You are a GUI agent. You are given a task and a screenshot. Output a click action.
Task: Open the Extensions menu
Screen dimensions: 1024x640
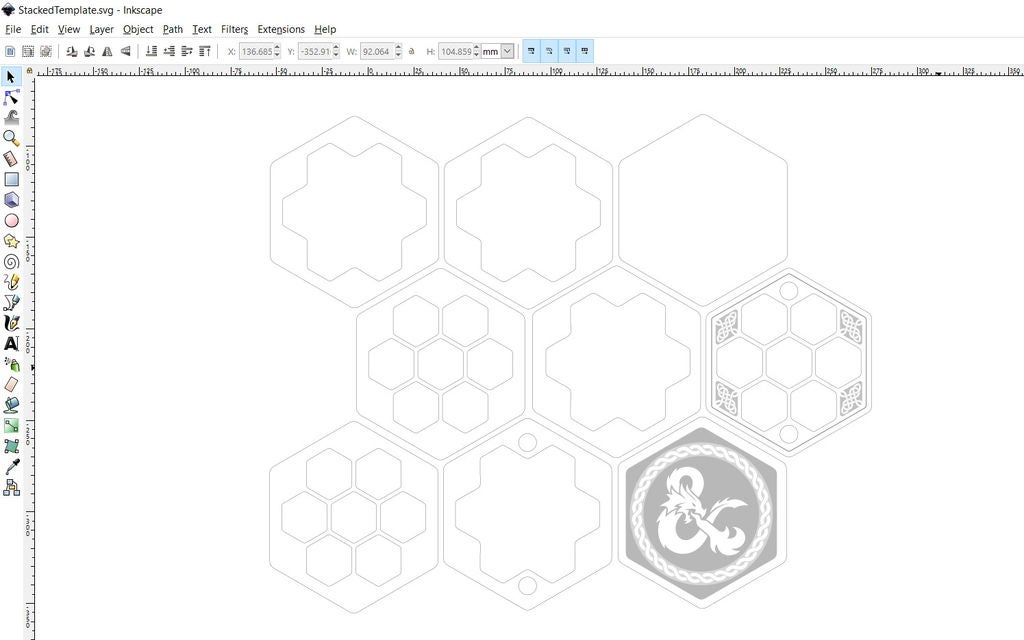click(x=281, y=29)
